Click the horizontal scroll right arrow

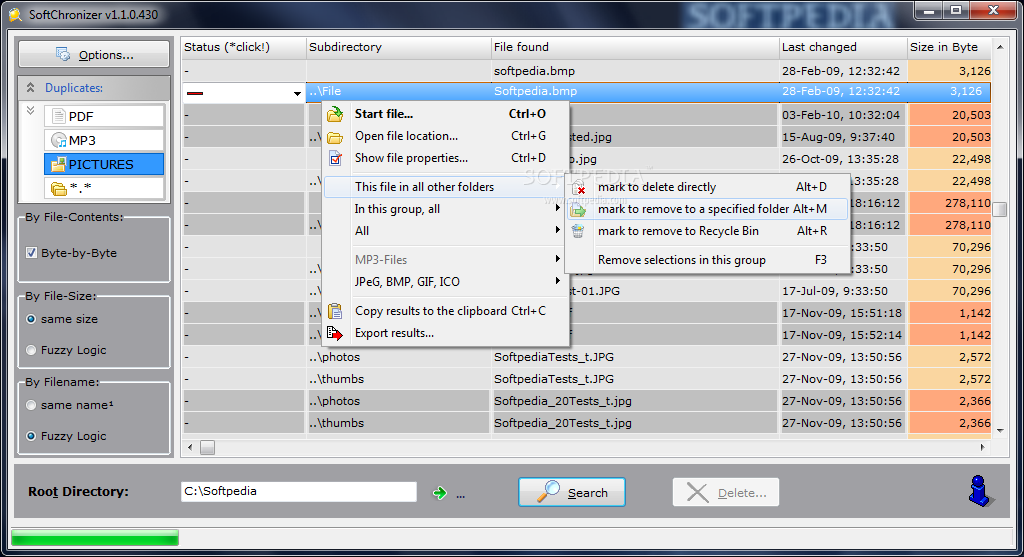[x=982, y=447]
